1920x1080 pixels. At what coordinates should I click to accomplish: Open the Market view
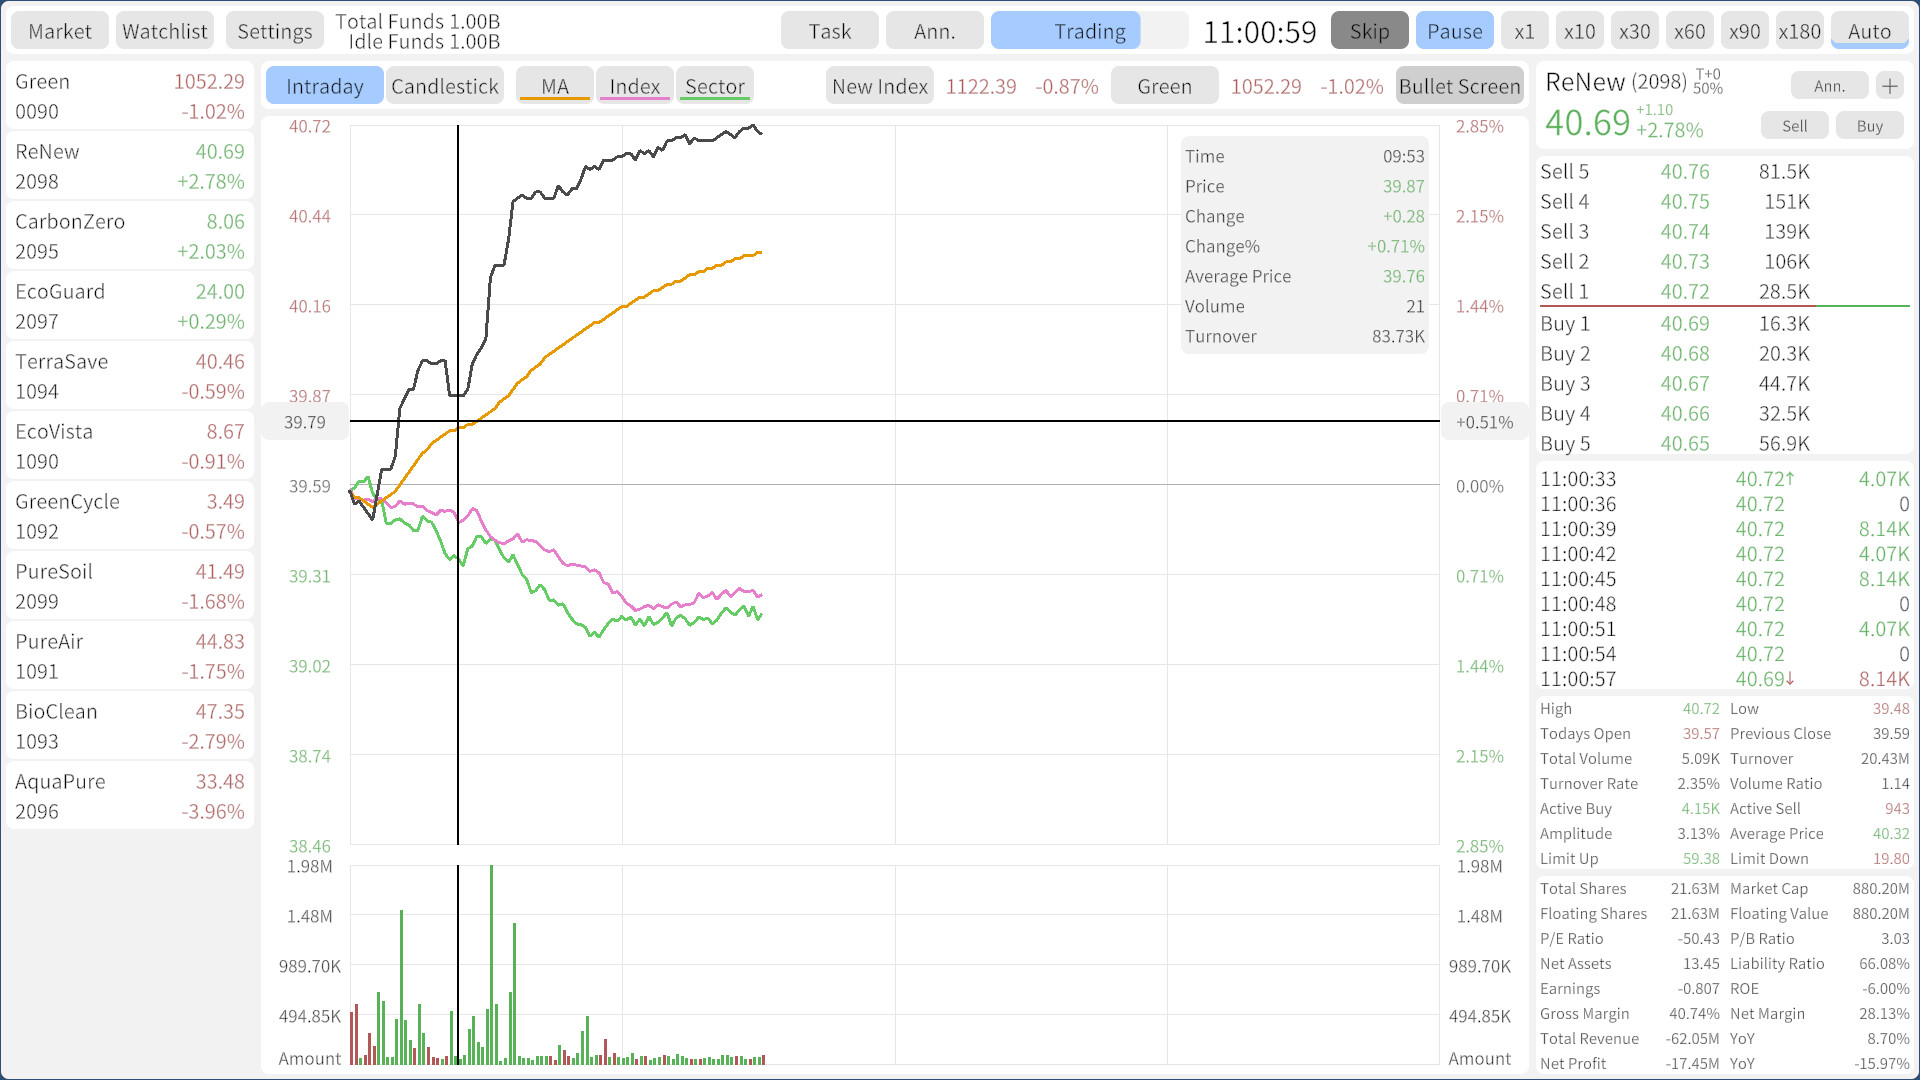(x=59, y=30)
